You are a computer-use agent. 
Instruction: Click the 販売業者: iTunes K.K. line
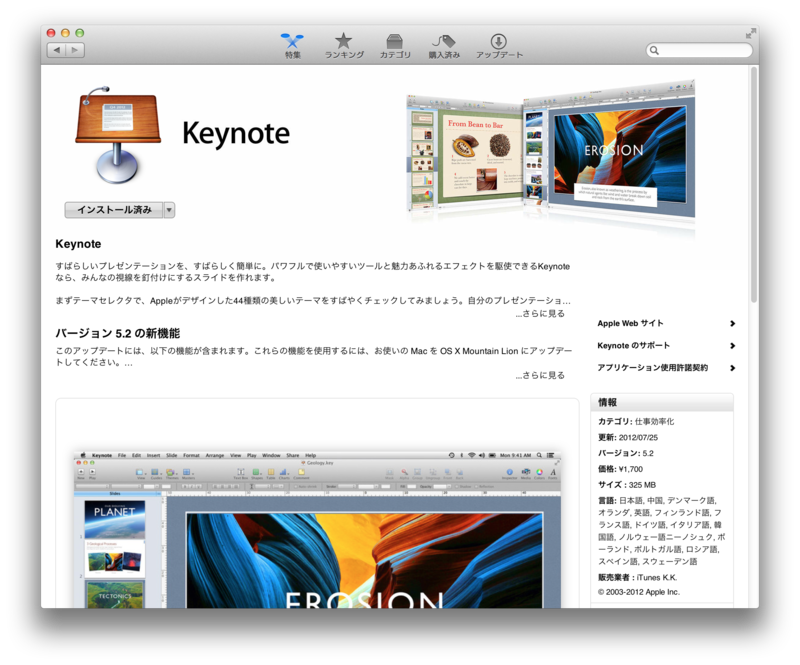point(637,578)
